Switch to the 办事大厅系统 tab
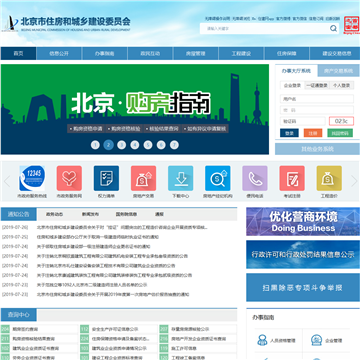The image size is (360, 360). (x=296, y=71)
